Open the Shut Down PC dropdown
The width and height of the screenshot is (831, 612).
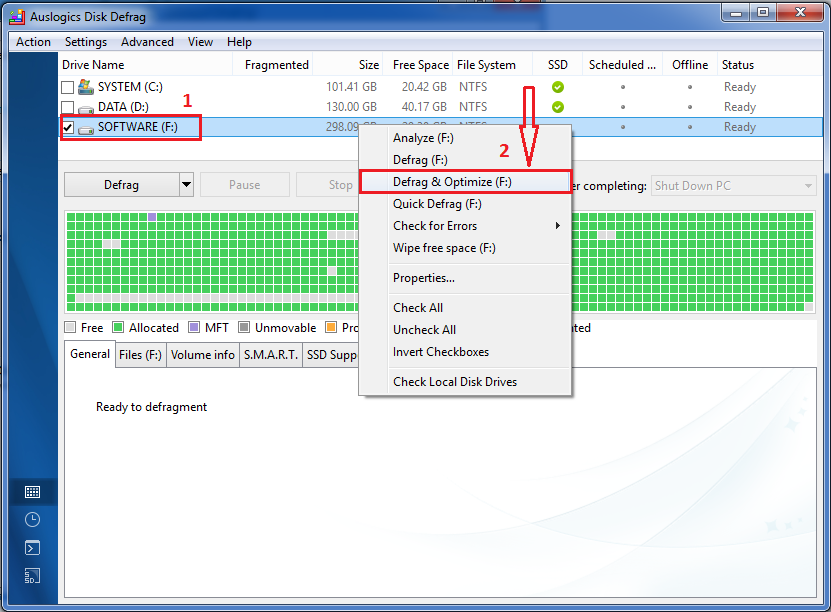click(x=734, y=185)
